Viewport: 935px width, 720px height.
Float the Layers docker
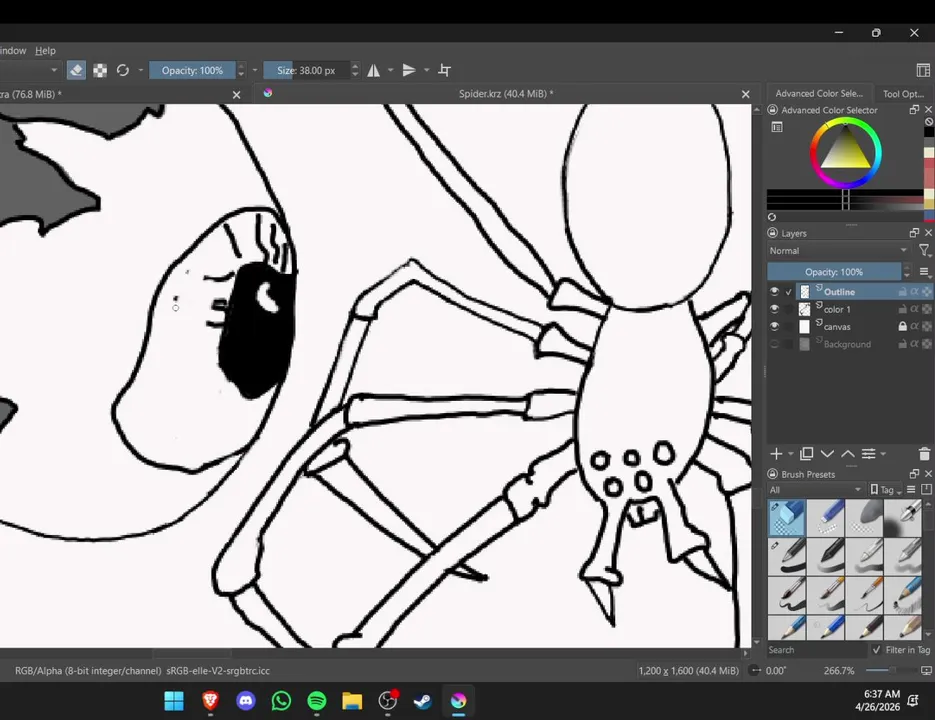point(914,233)
